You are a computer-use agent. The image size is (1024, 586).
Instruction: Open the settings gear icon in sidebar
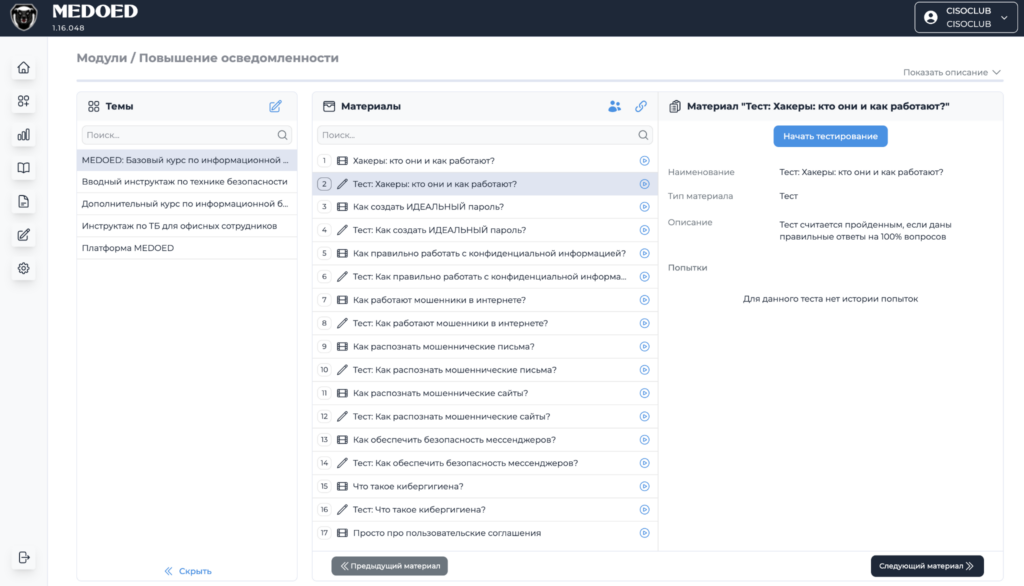pos(24,268)
